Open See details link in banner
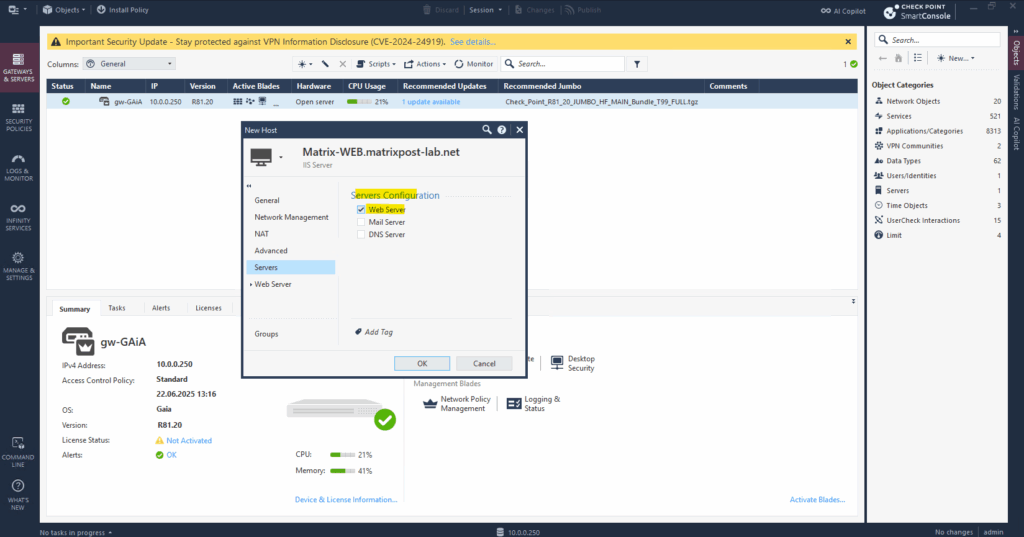Viewport: 1024px width, 537px height. 473,42
